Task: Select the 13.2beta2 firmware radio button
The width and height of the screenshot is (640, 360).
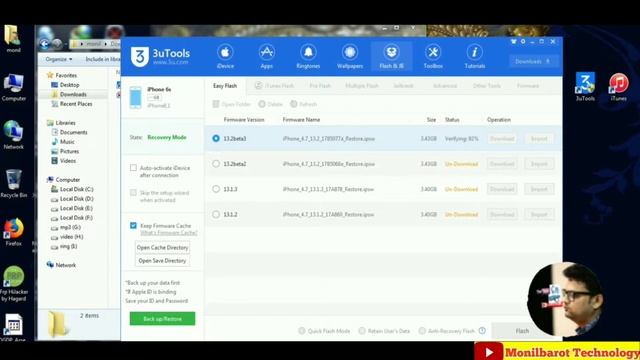Action: [216, 164]
